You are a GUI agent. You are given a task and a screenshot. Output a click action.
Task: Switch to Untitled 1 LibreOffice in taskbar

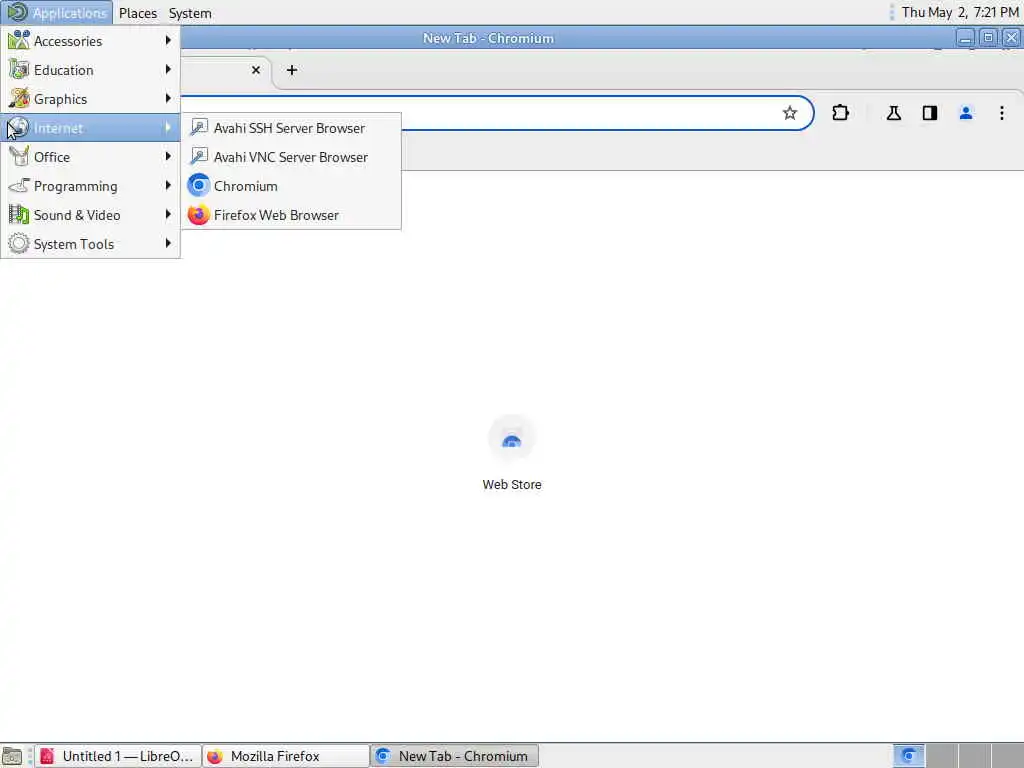tap(118, 756)
